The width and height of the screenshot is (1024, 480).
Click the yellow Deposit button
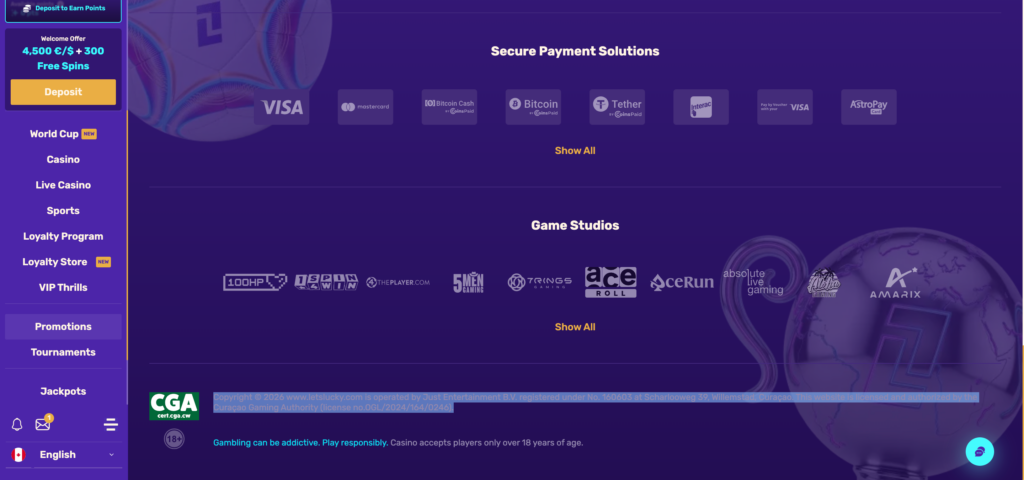pyautogui.click(x=63, y=92)
